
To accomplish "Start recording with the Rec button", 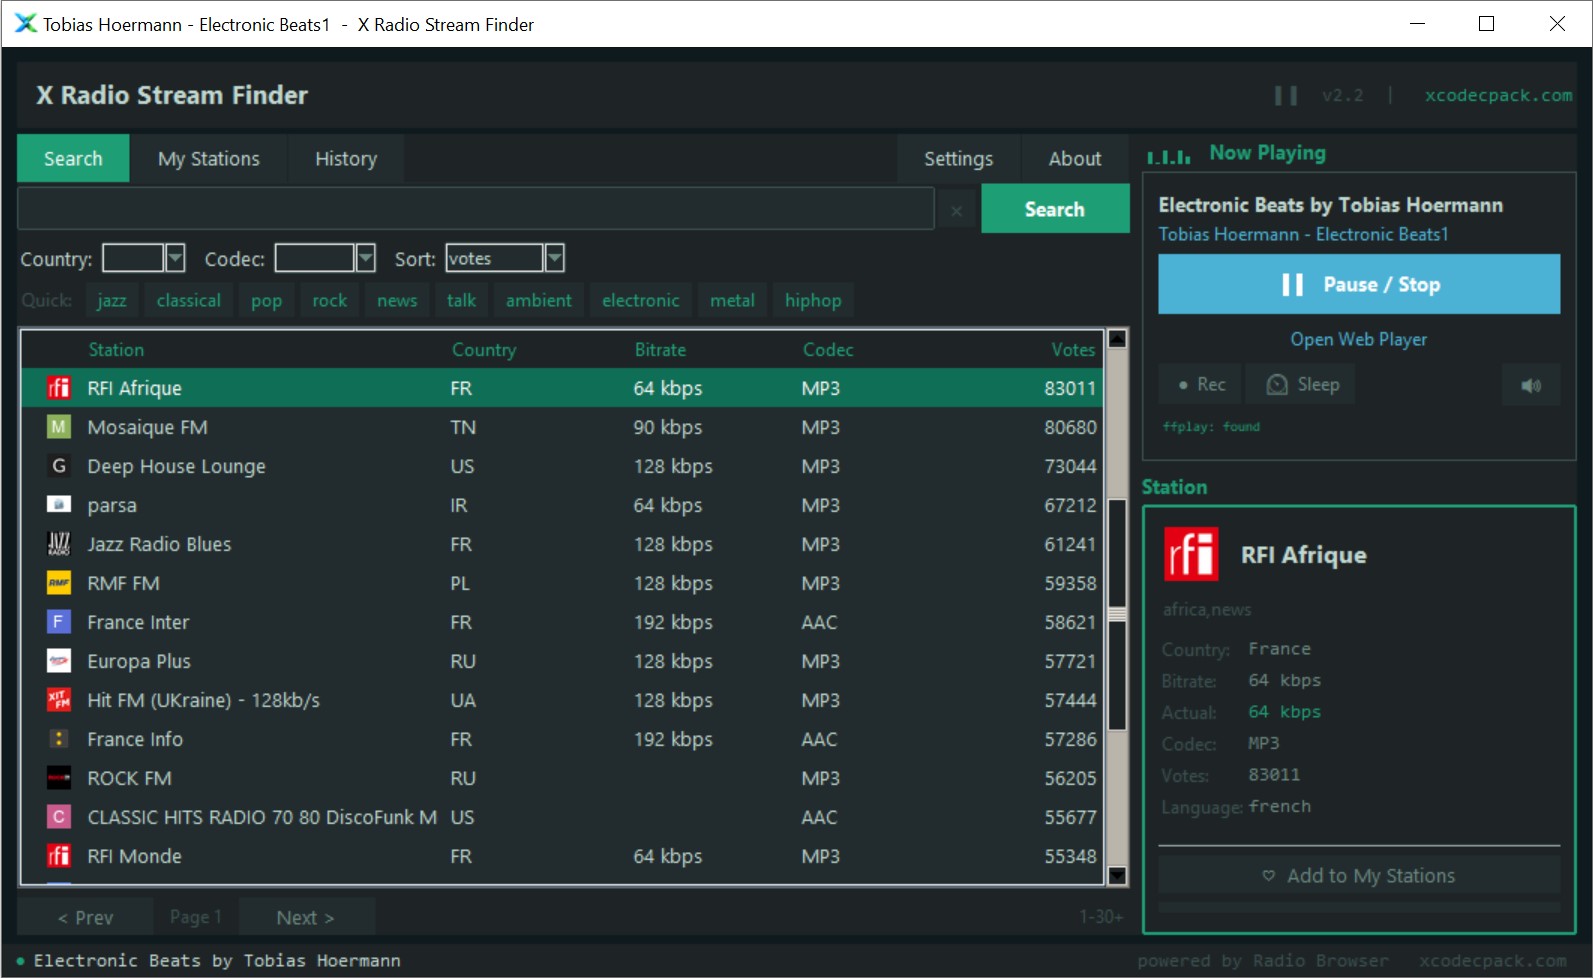I will tap(1200, 384).
